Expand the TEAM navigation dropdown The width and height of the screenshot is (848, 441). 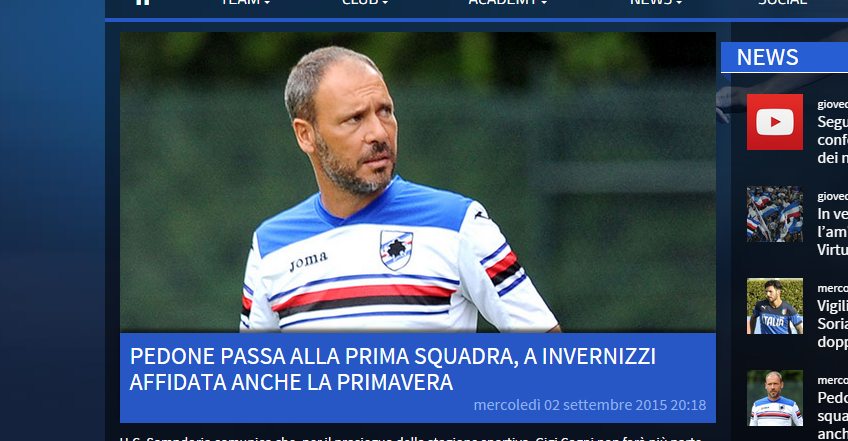(246, 2)
